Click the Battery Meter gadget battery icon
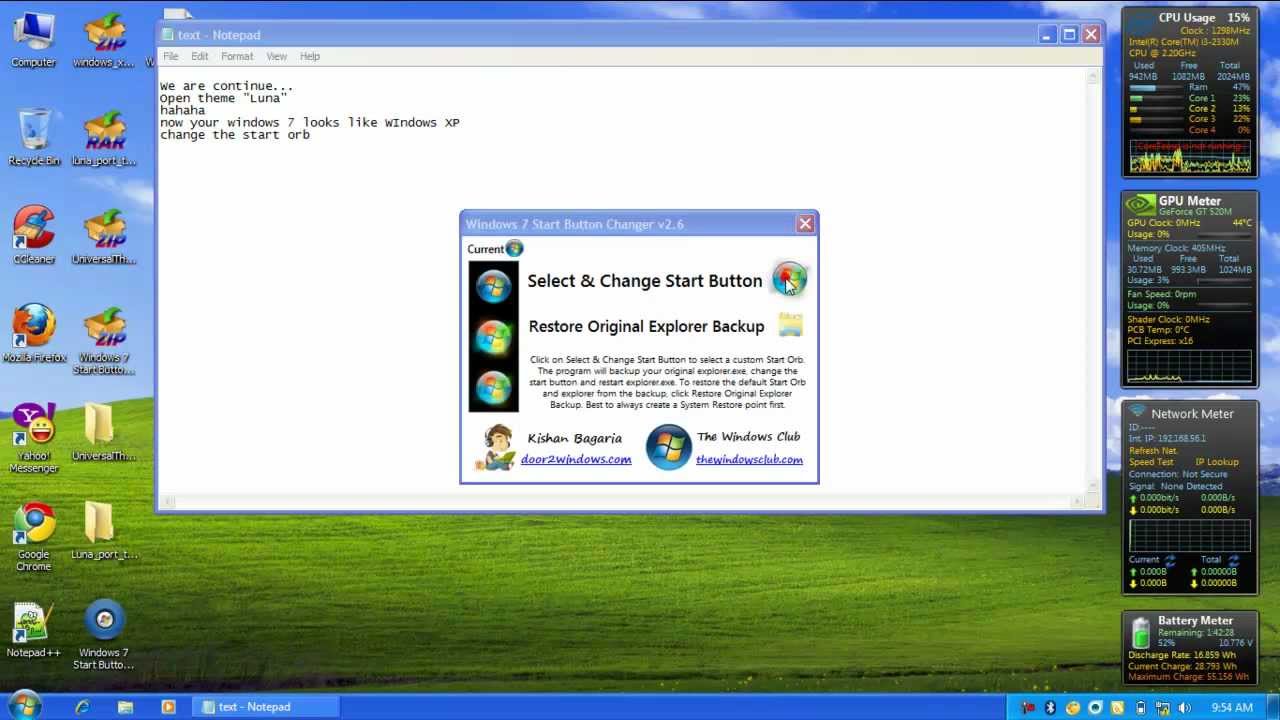Image resolution: width=1280 pixels, height=720 pixels. [x=1140, y=633]
